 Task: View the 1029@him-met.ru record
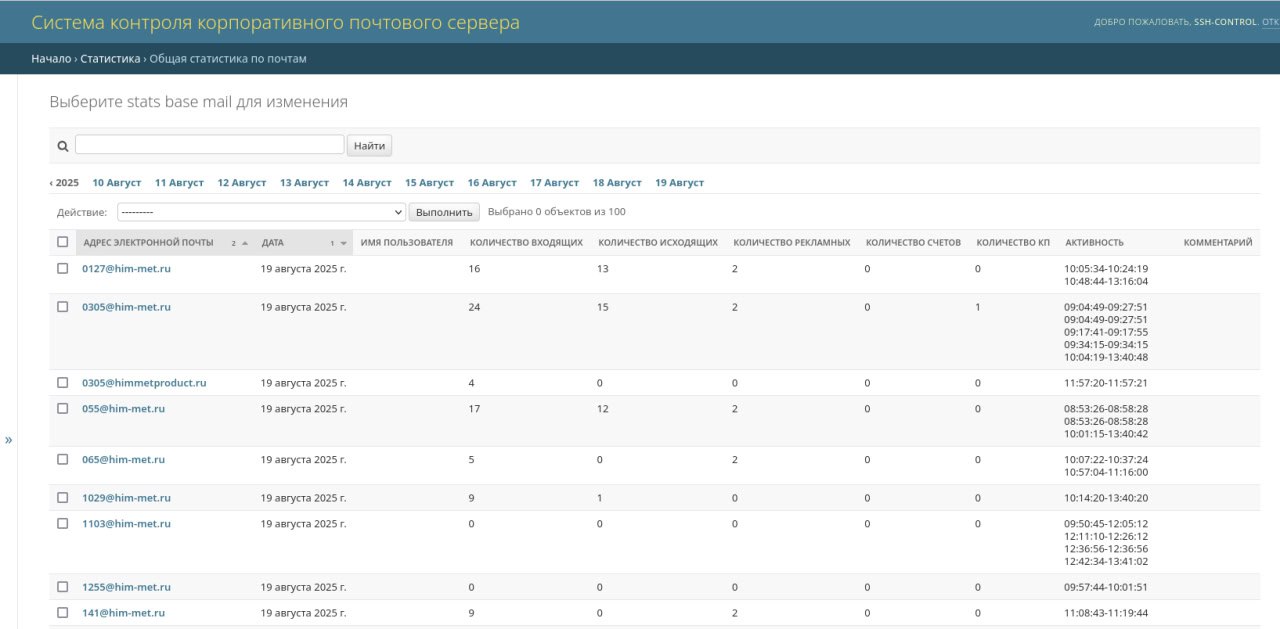coord(126,498)
